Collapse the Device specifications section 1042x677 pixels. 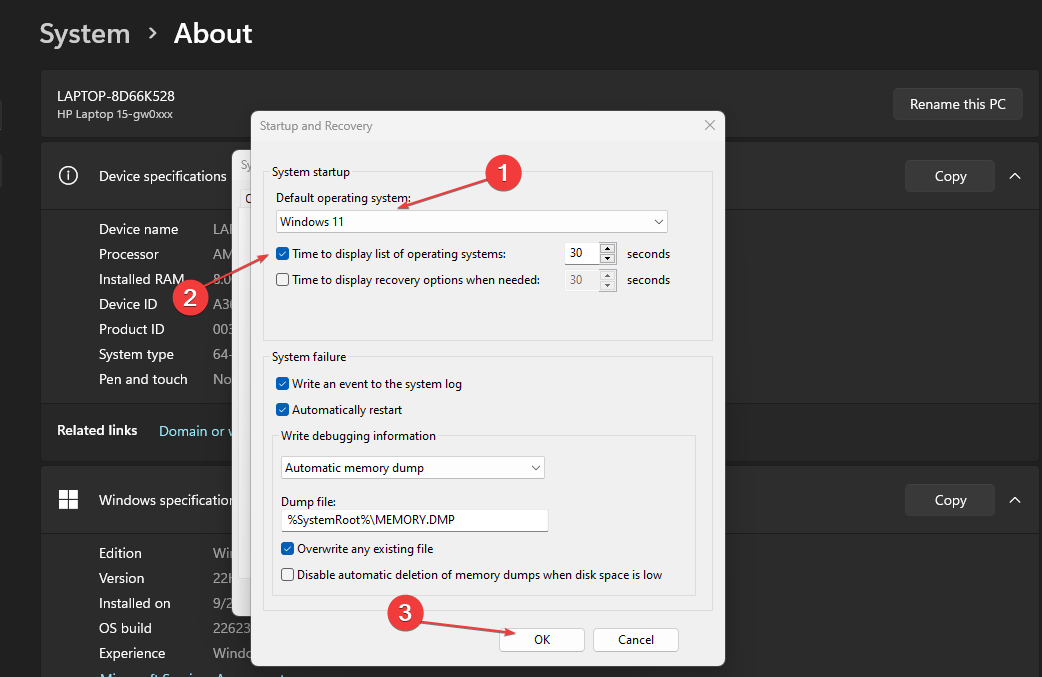click(x=1015, y=176)
